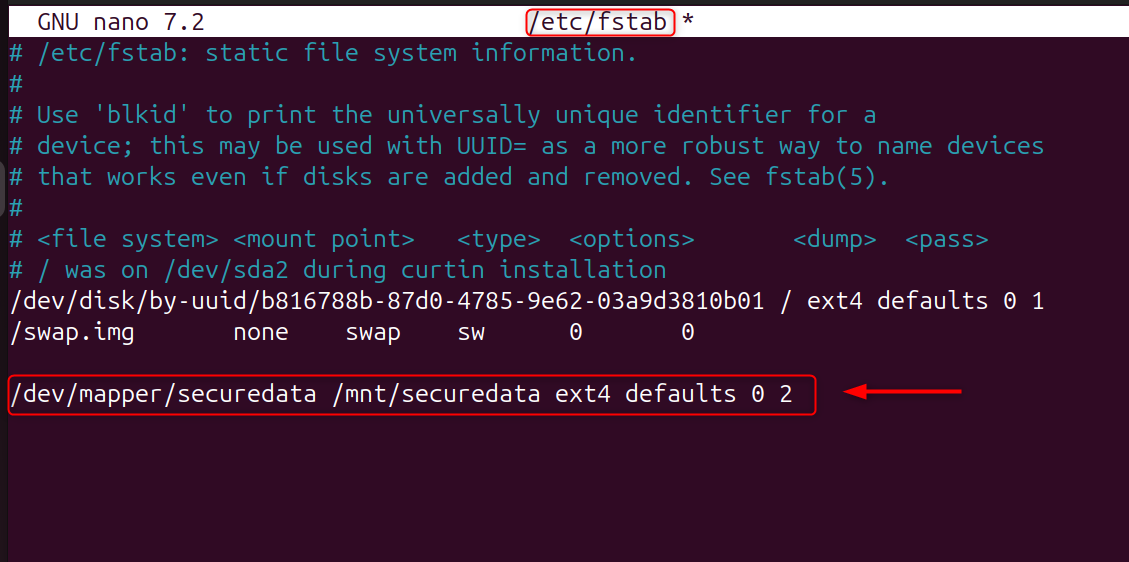The height and width of the screenshot is (562, 1129).
Task: Click the <options> column header comment
Action: (x=631, y=240)
